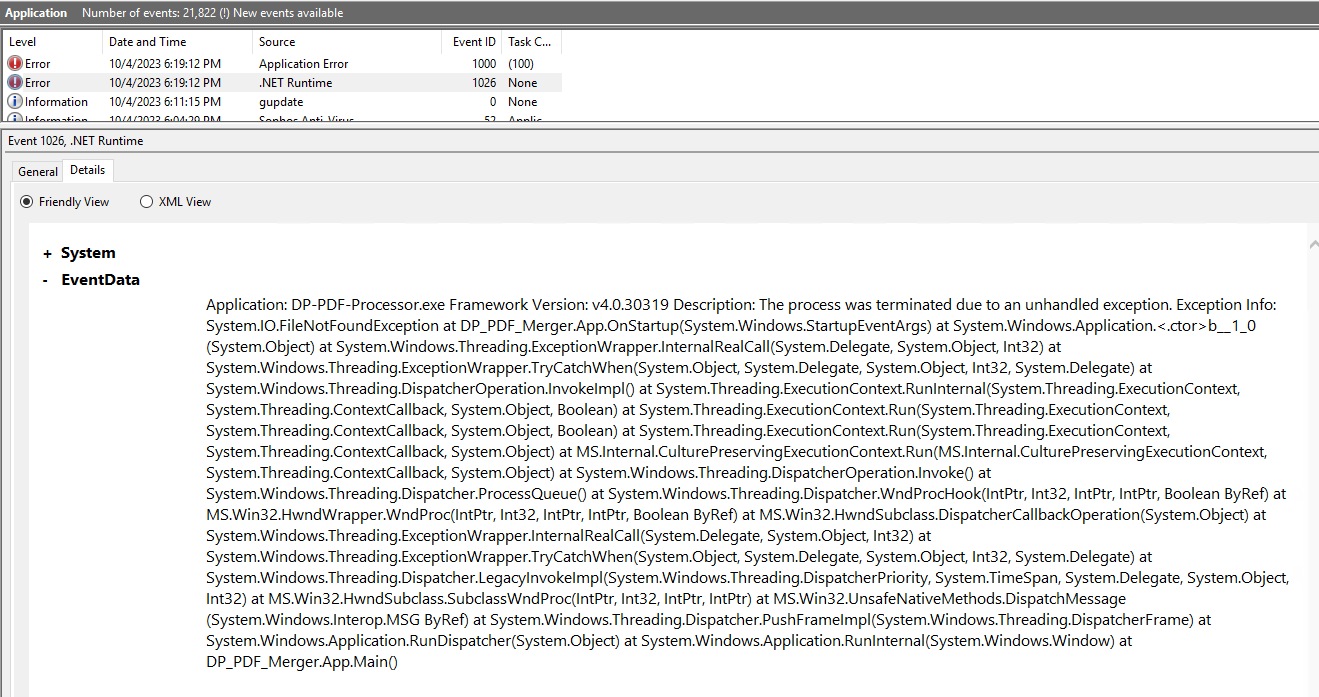Click the Task C... column header
This screenshot has height=697, width=1319.
(x=532, y=42)
